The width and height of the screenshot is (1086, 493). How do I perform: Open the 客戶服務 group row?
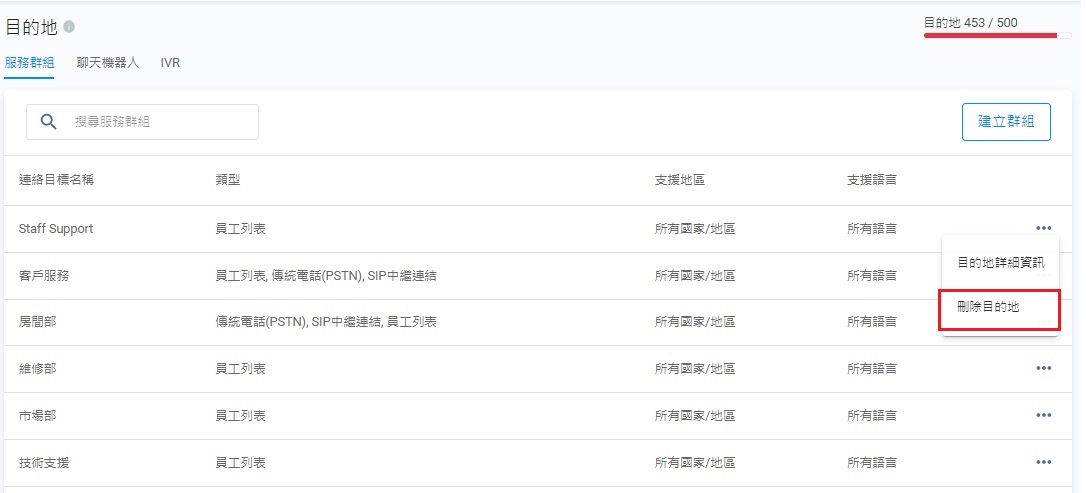pos(44,276)
